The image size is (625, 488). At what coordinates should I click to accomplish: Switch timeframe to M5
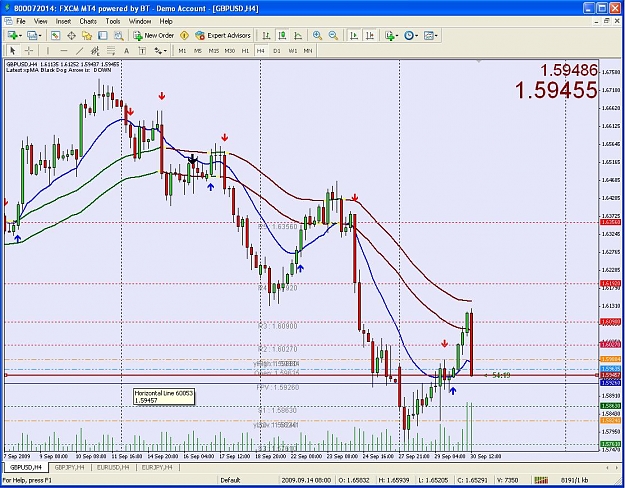[198, 51]
